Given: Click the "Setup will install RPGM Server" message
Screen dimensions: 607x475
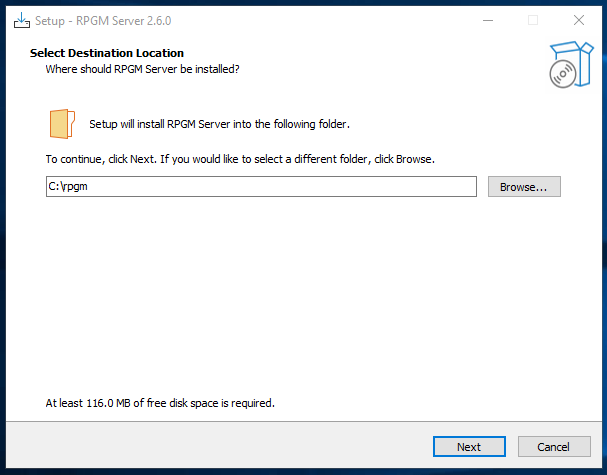Looking at the screenshot, I should (x=219, y=125).
